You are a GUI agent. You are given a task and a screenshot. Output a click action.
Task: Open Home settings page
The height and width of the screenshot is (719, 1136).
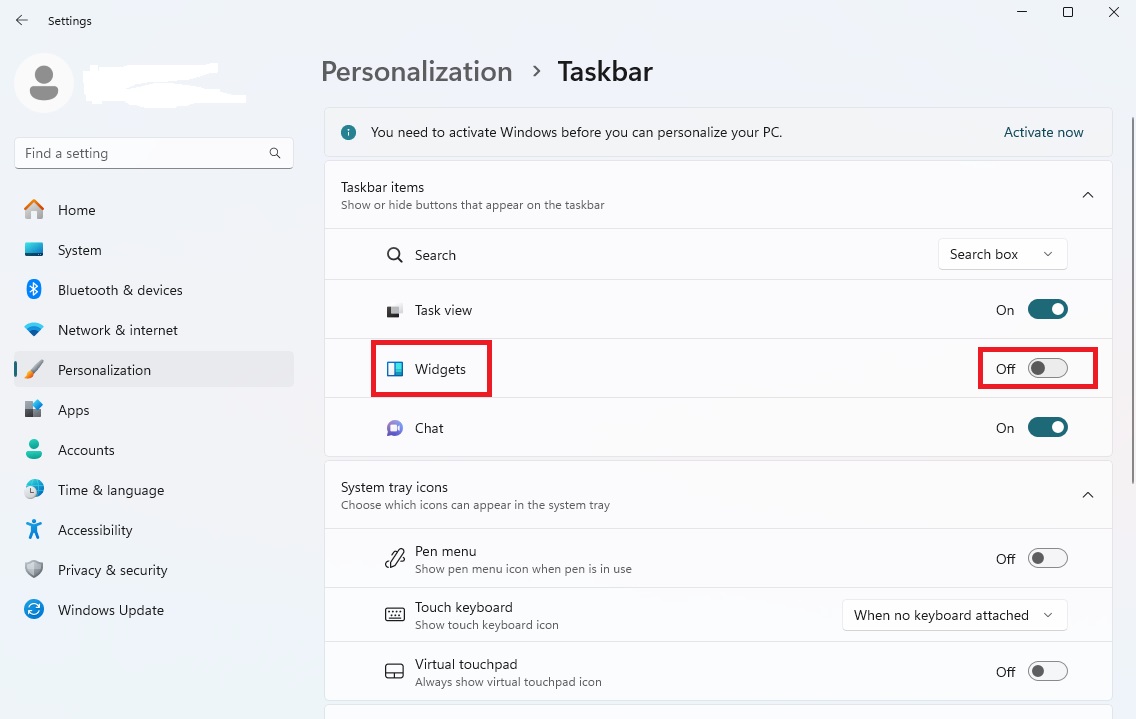[154, 209]
